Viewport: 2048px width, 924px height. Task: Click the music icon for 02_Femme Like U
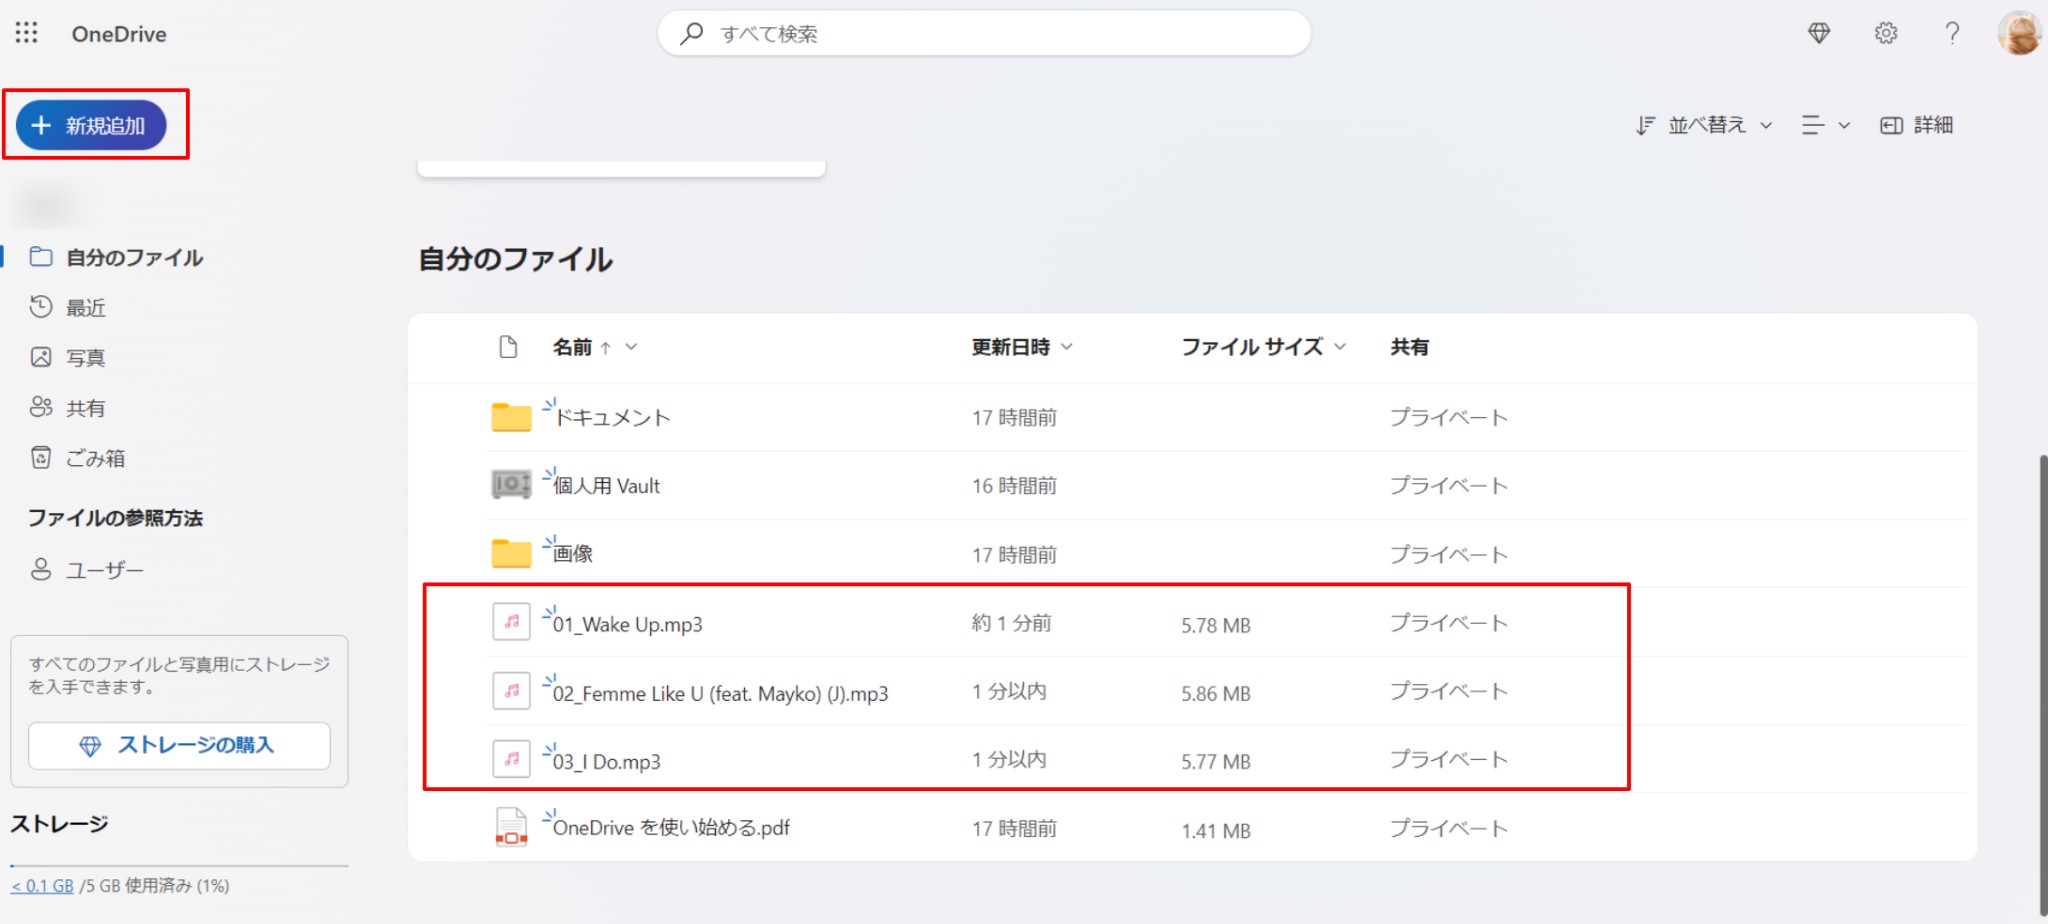511,691
